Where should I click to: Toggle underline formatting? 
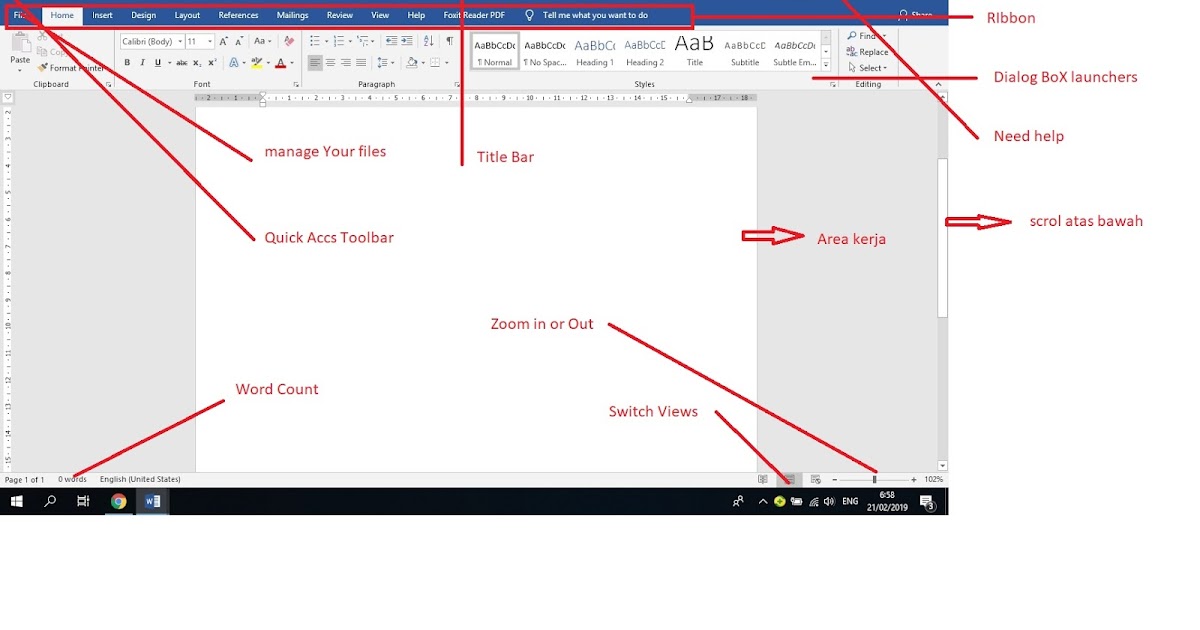(x=158, y=61)
